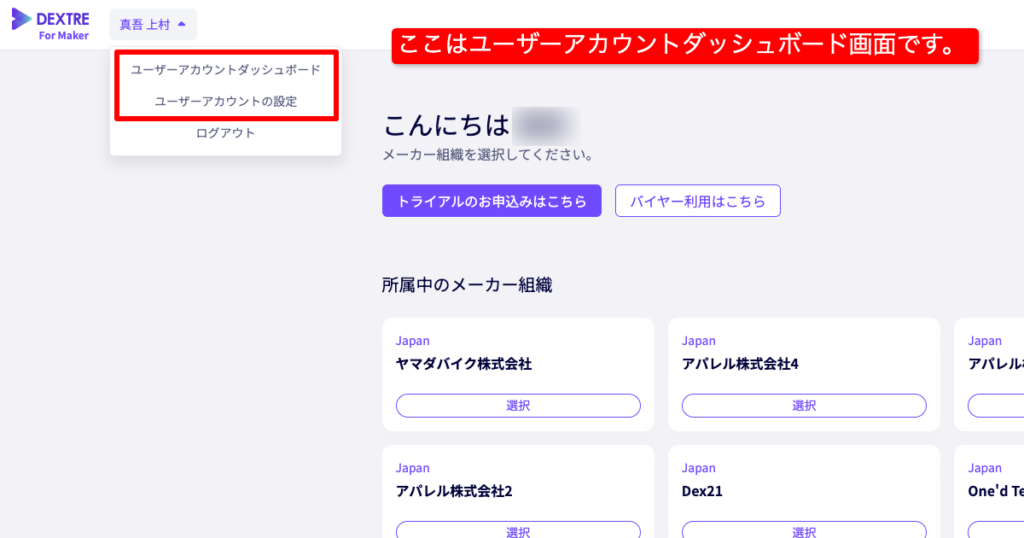Select the アパレル株式会社2 organization name
The height and width of the screenshot is (538, 1024).
coord(454,491)
